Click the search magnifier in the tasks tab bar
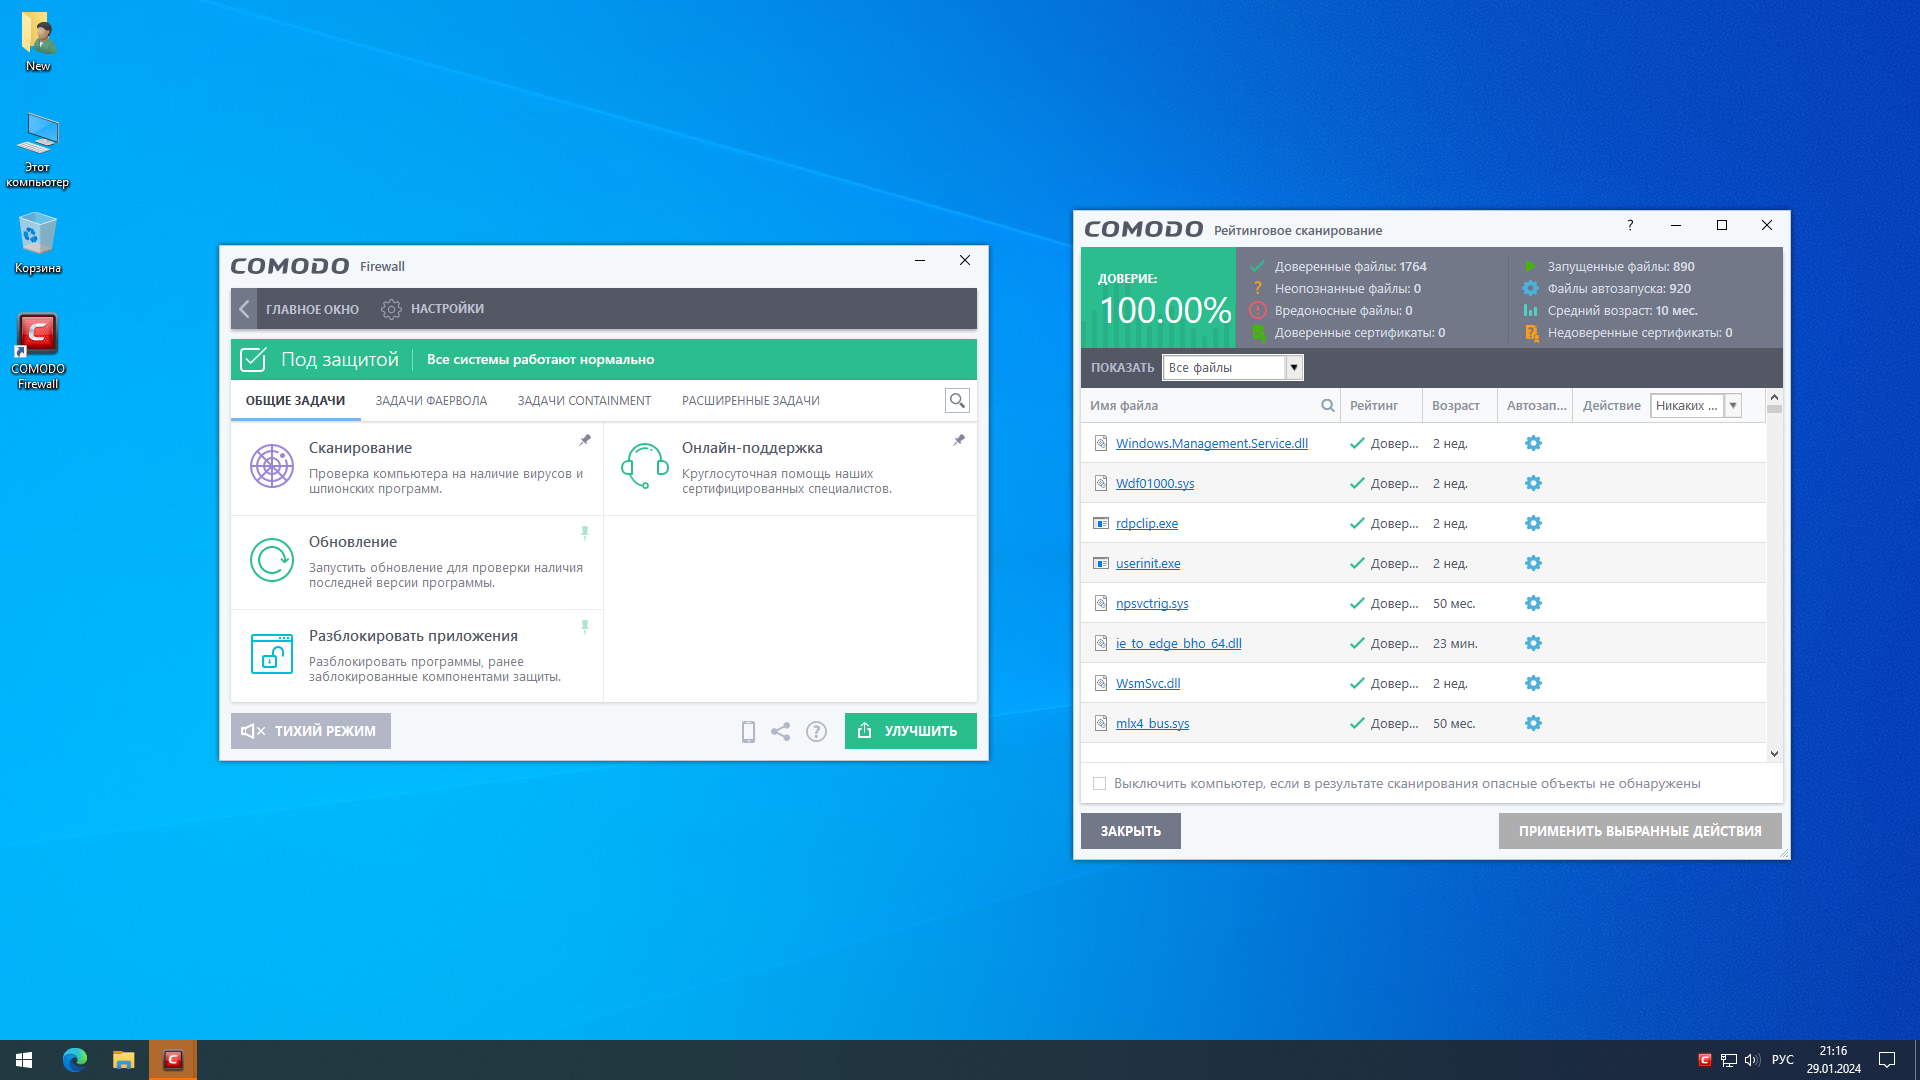The width and height of the screenshot is (1920, 1080). point(957,401)
